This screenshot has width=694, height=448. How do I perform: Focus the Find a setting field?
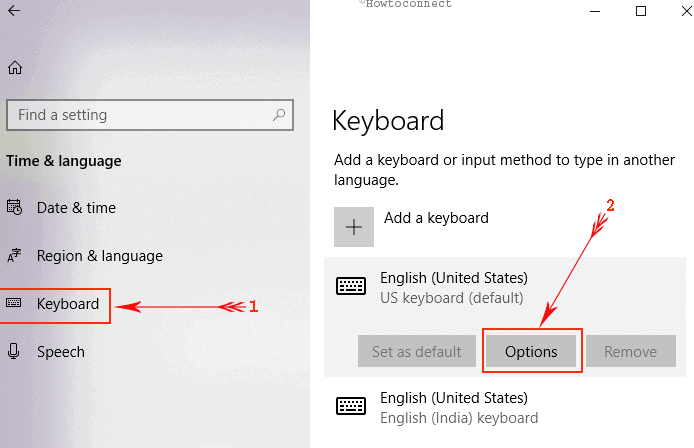(150, 115)
